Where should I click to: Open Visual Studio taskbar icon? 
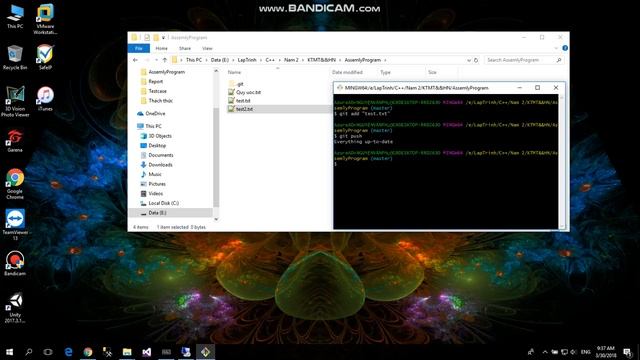click(x=147, y=352)
